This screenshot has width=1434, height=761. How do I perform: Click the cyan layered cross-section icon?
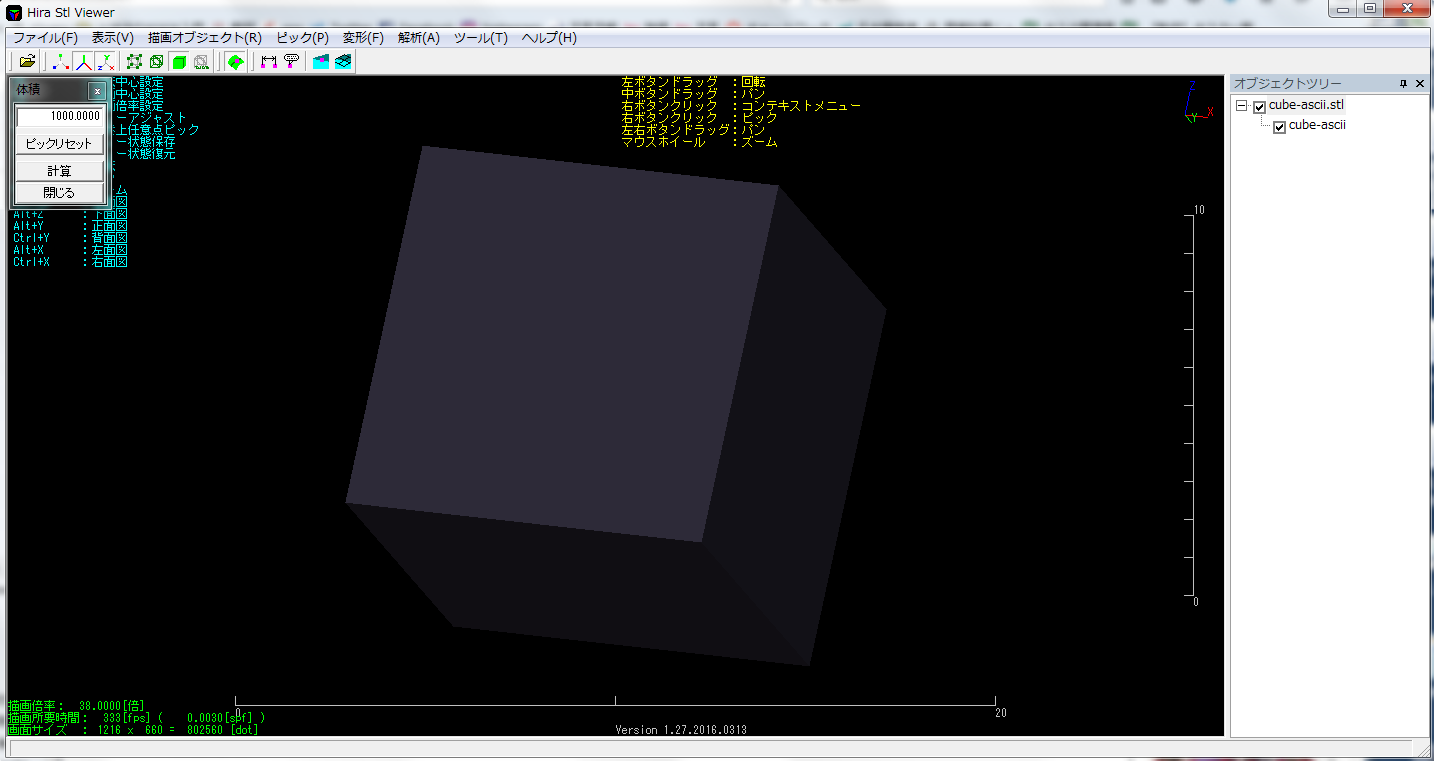343,61
